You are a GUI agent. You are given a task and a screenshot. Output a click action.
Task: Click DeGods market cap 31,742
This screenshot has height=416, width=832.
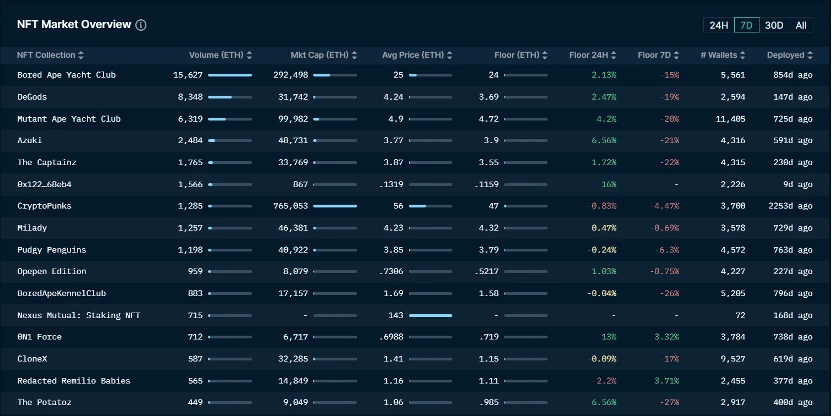click(x=293, y=97)
